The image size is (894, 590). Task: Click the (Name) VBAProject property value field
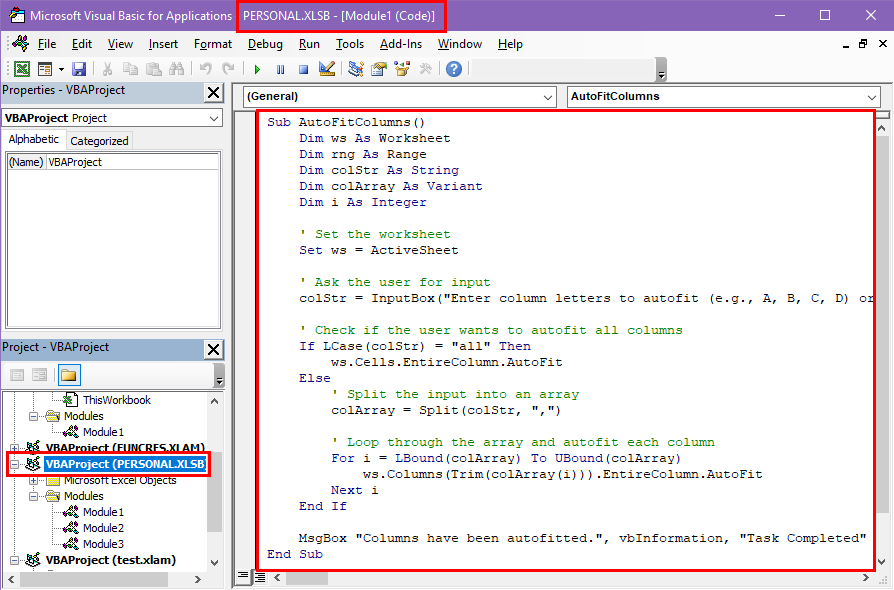(x=132, y=162)
